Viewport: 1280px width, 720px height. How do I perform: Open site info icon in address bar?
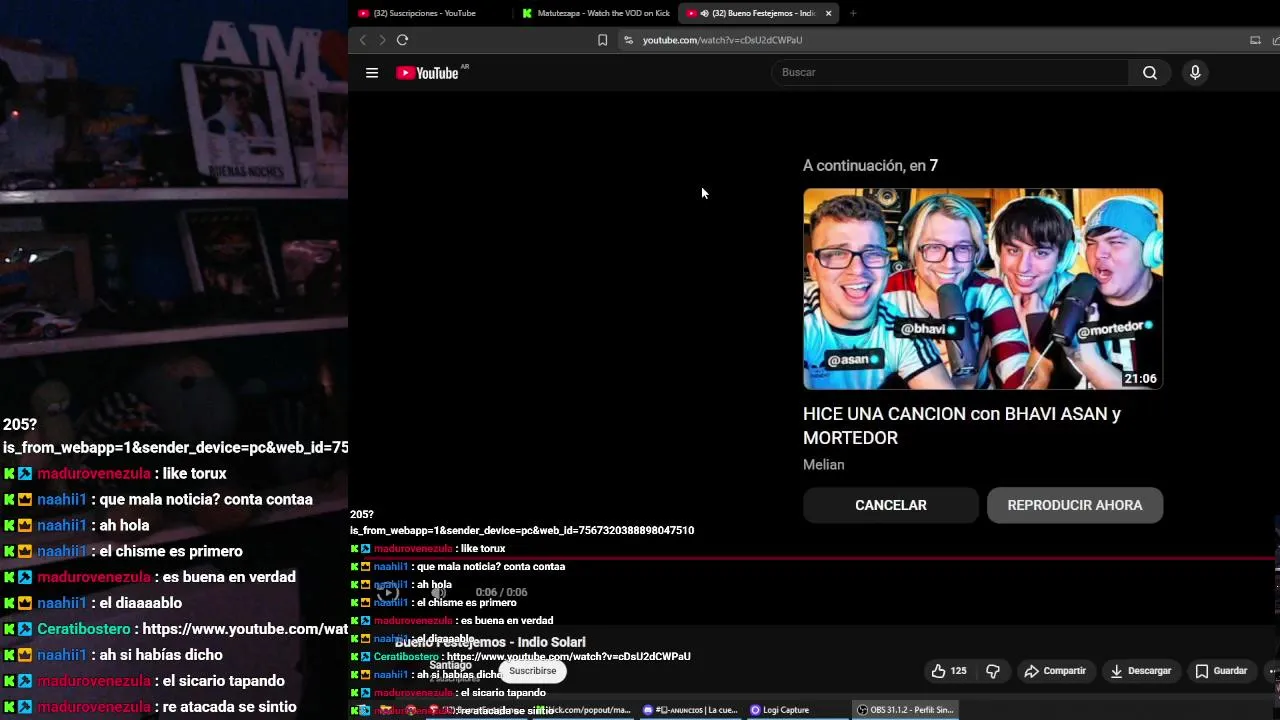pyautogui.click(x=628, y=40)
